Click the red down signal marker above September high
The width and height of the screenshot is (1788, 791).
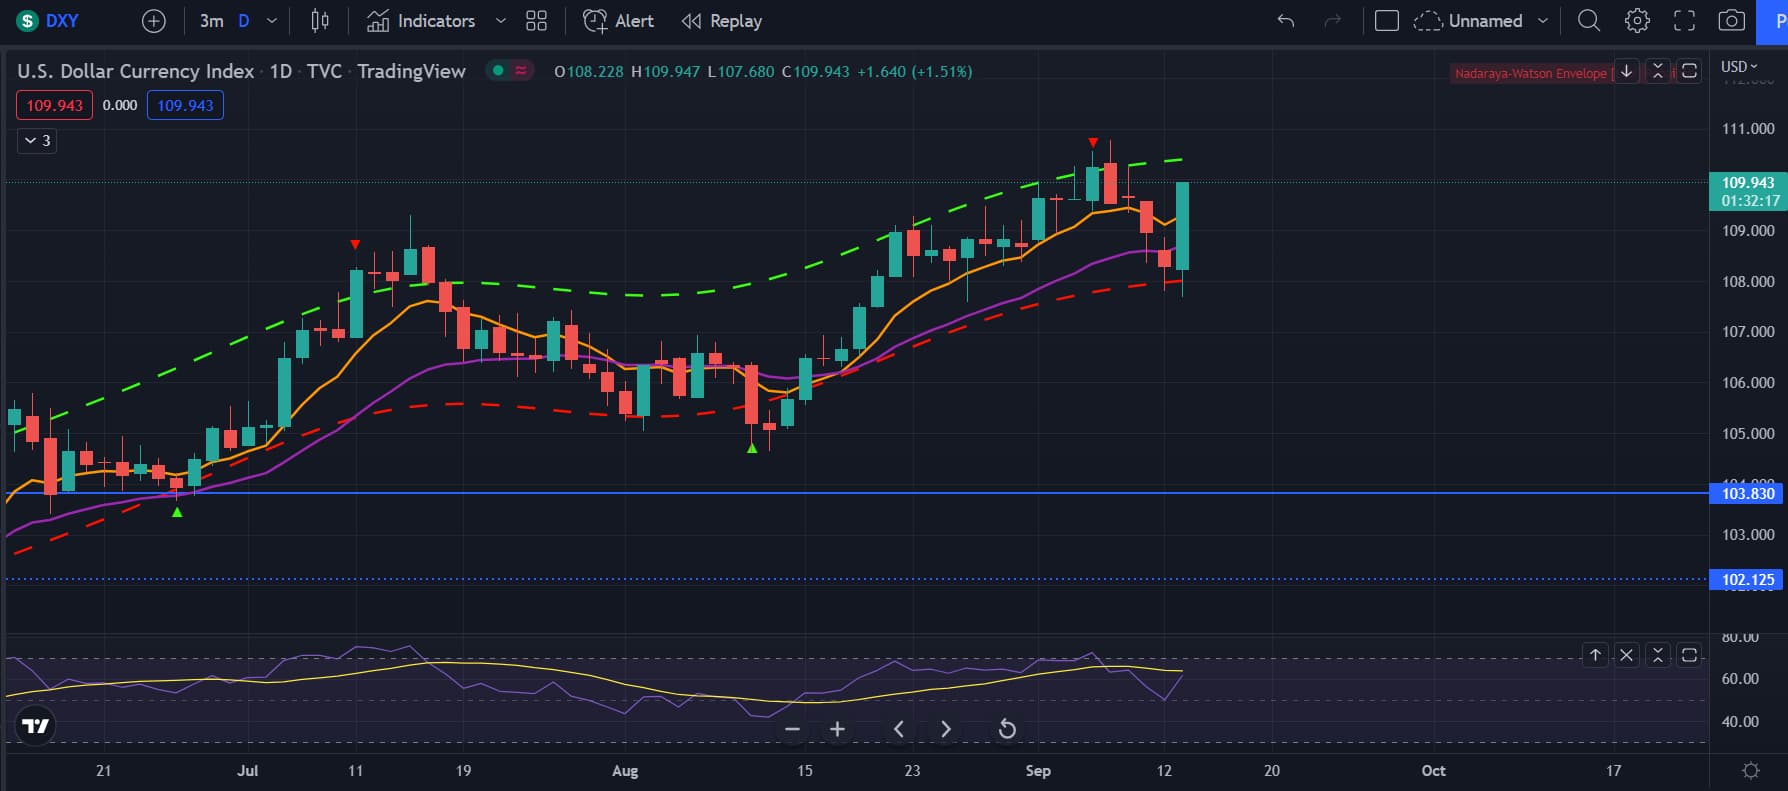[1093, 143]
